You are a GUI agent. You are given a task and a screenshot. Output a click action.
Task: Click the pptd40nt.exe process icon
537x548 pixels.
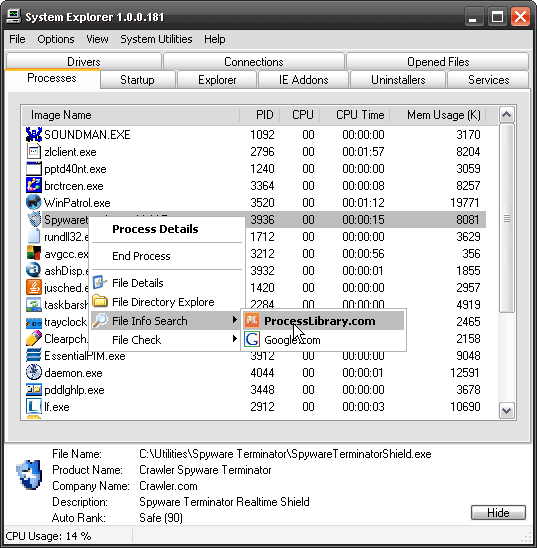point(34,169)
